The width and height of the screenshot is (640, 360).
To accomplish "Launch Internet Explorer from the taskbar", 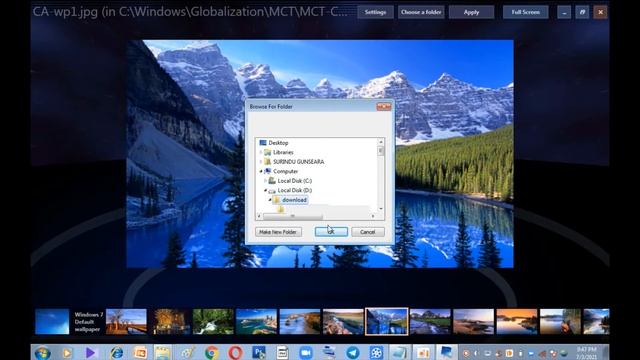I will click(x=116, y=353).
